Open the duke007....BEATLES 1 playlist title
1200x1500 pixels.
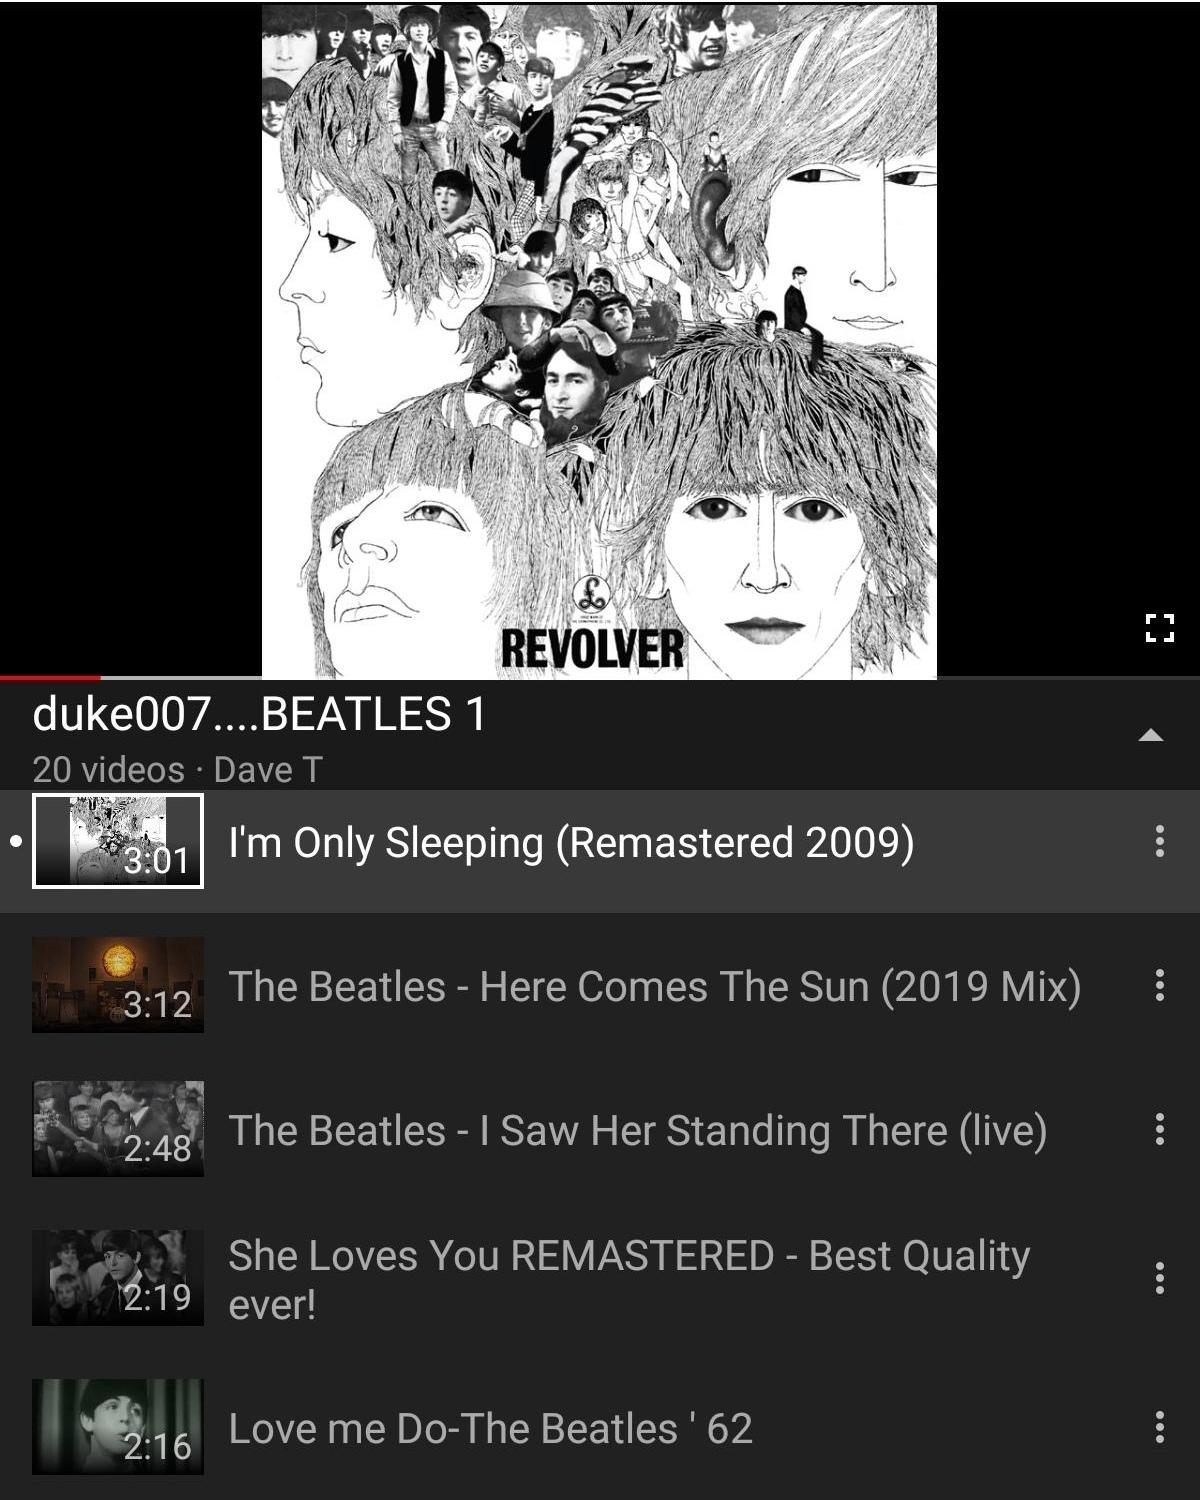click(x=259, y=714)
